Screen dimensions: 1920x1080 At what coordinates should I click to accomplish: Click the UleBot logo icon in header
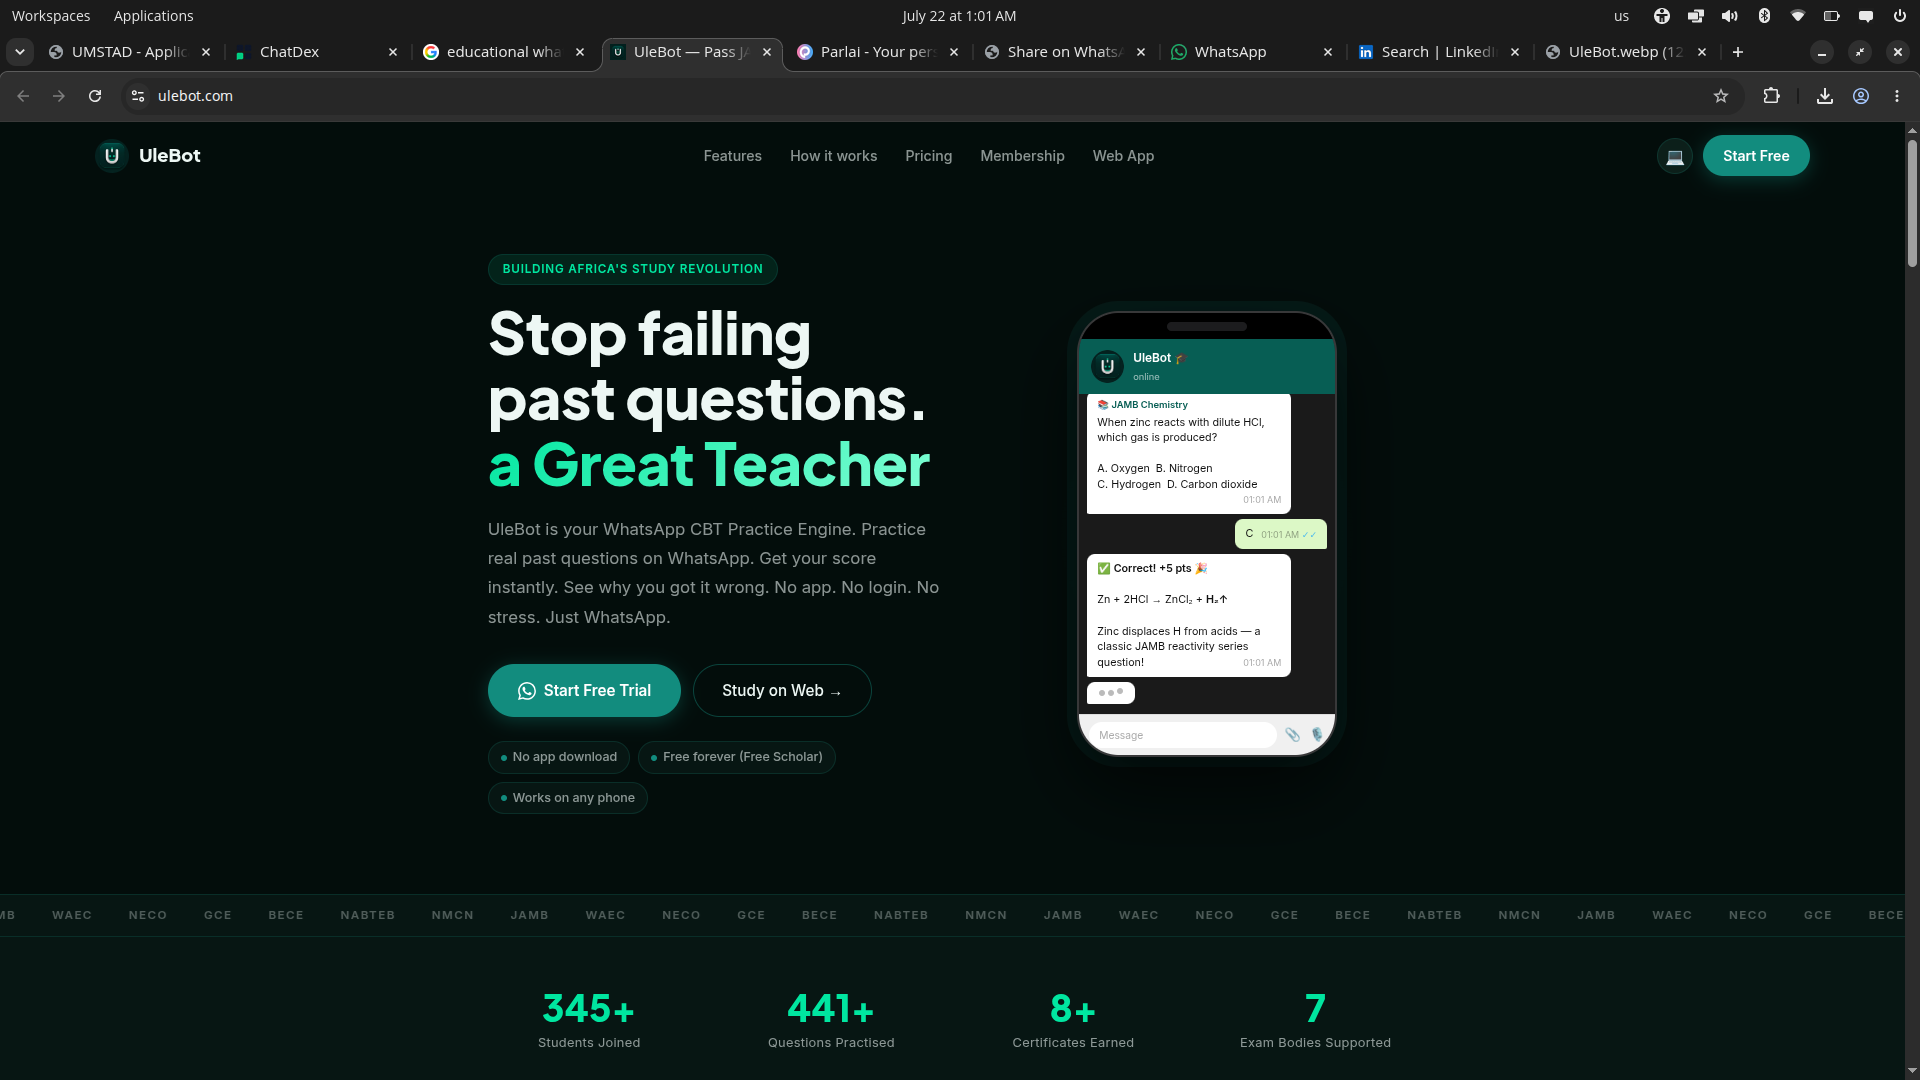tap(112, 156)
